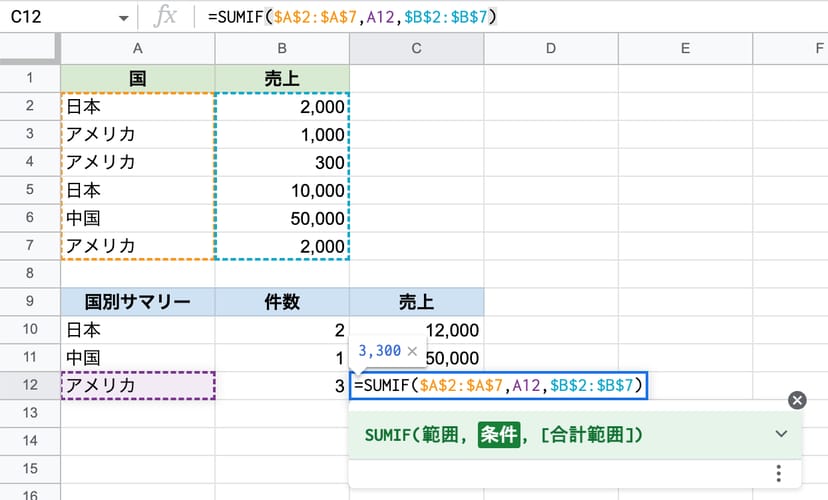
Task: Expand the SUMIF function help details
Action: (782, 434)
